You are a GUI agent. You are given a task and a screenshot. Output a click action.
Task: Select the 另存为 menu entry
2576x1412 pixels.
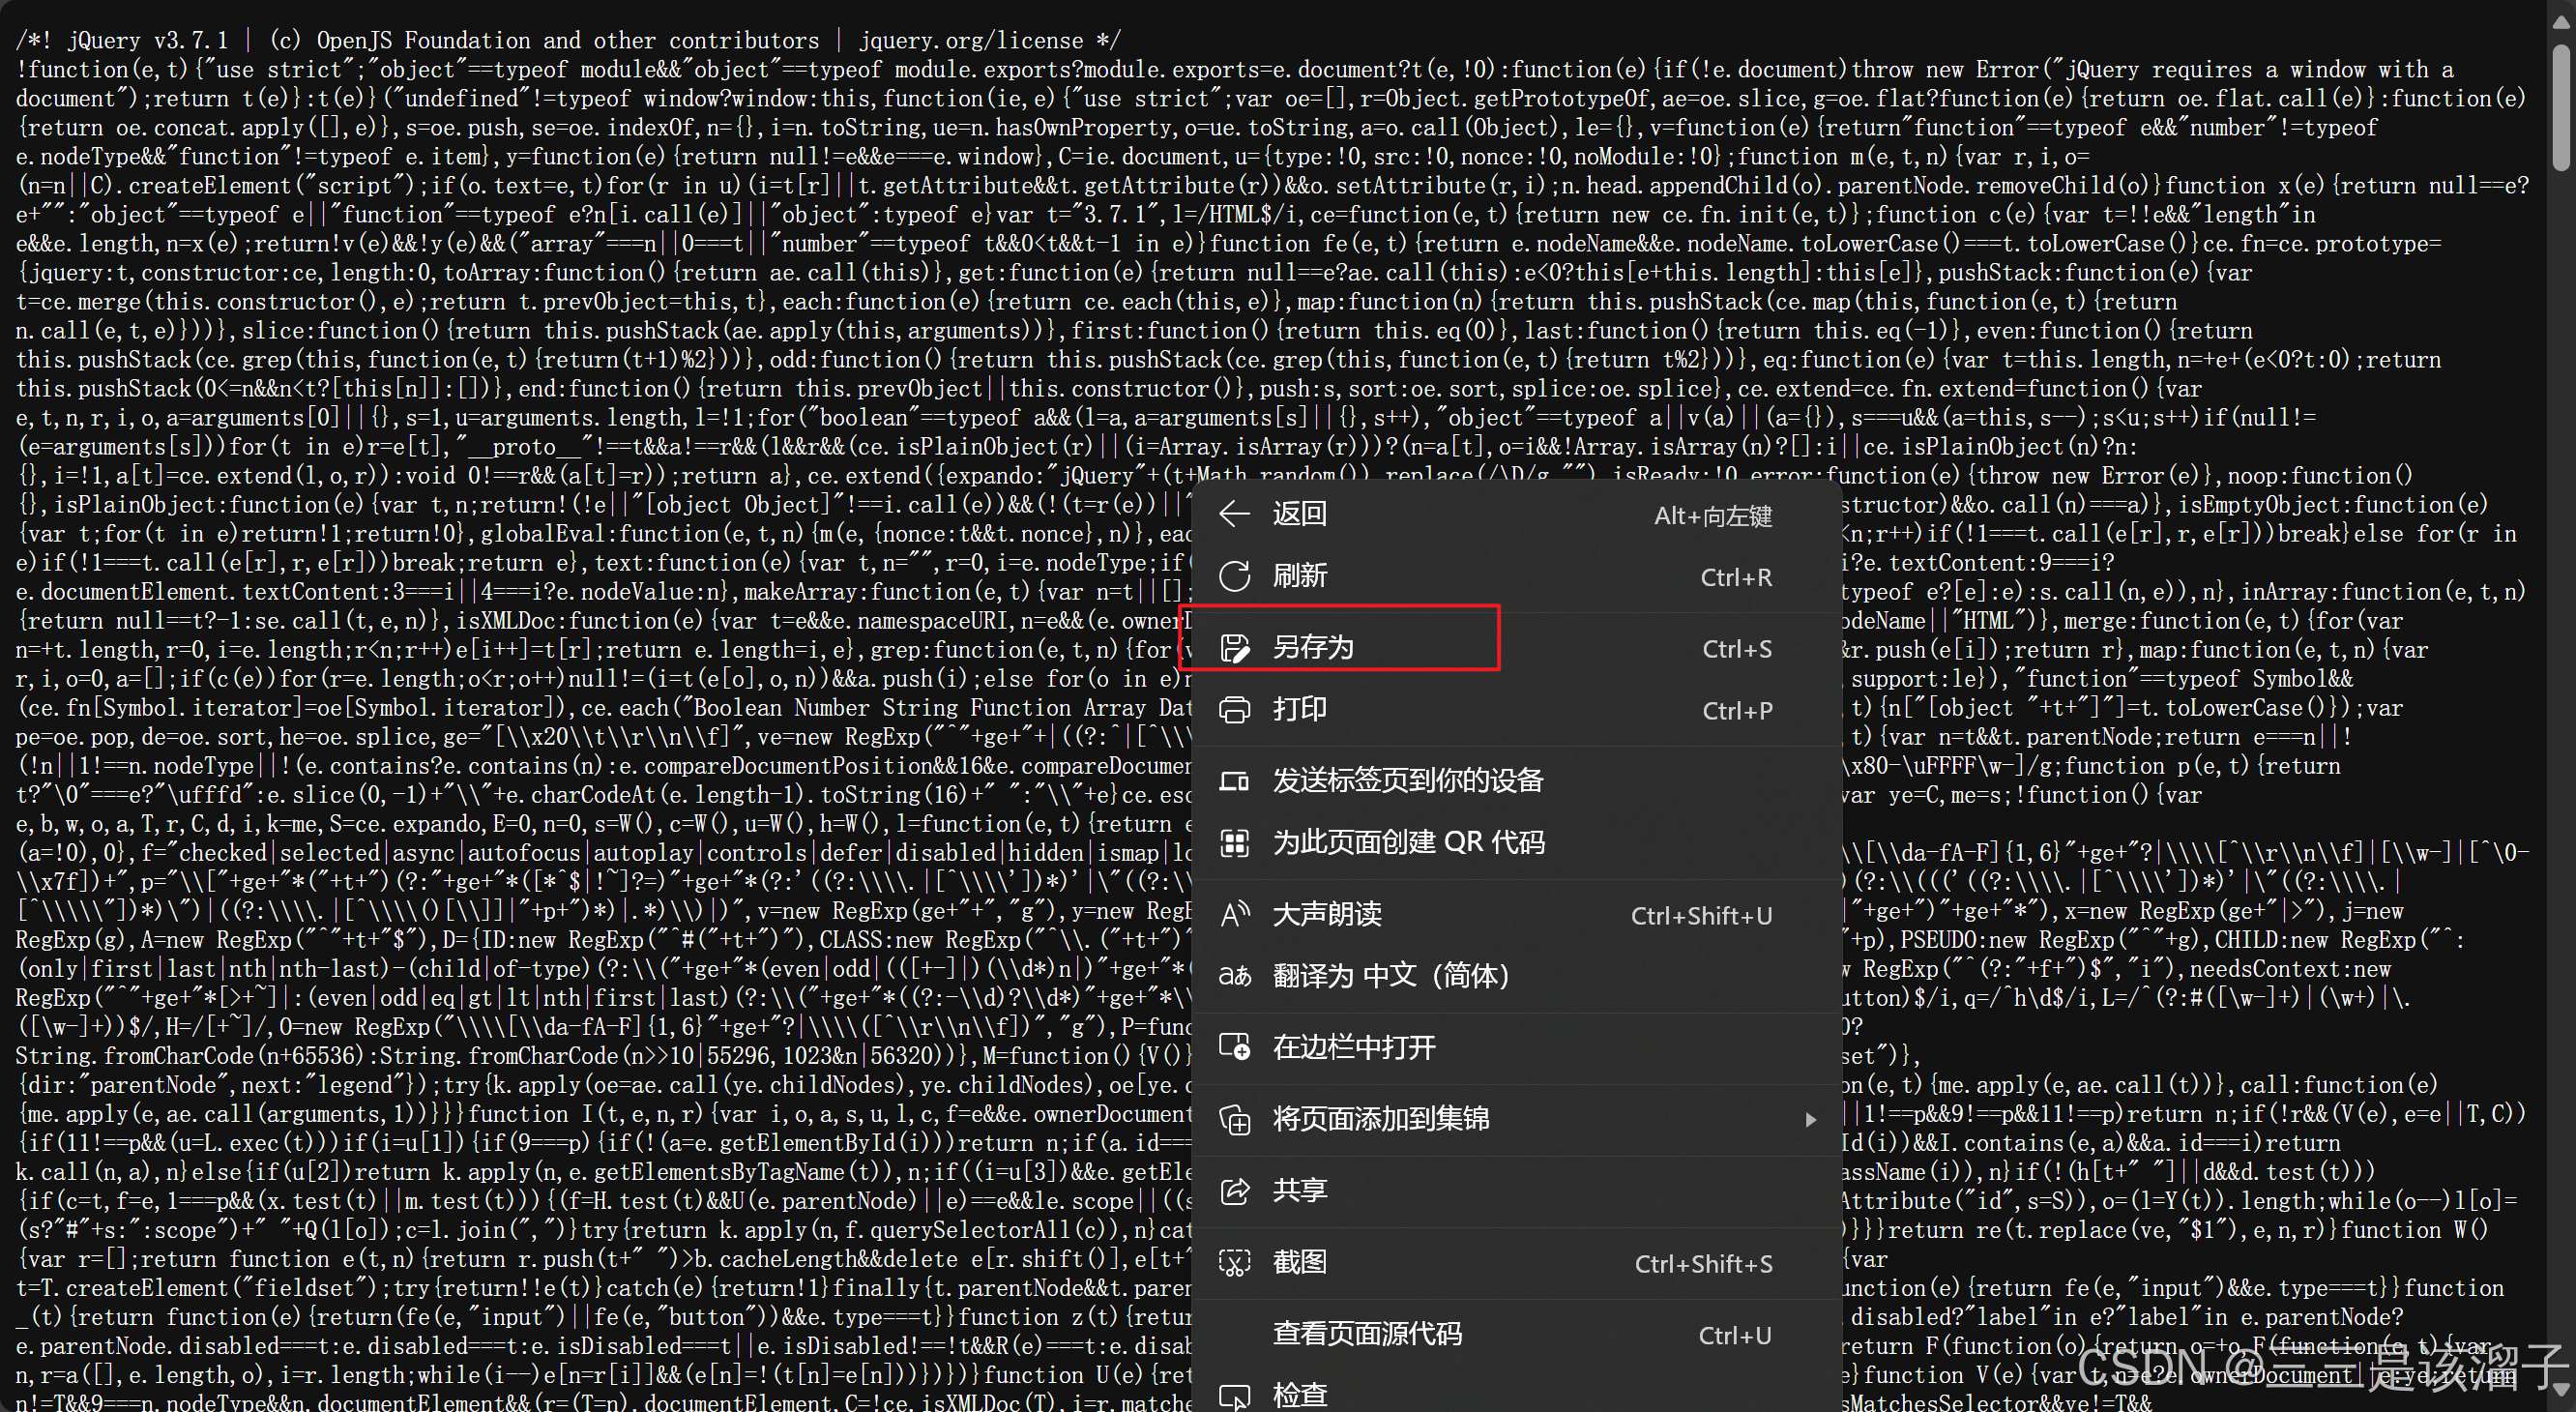pos(1312,648)
